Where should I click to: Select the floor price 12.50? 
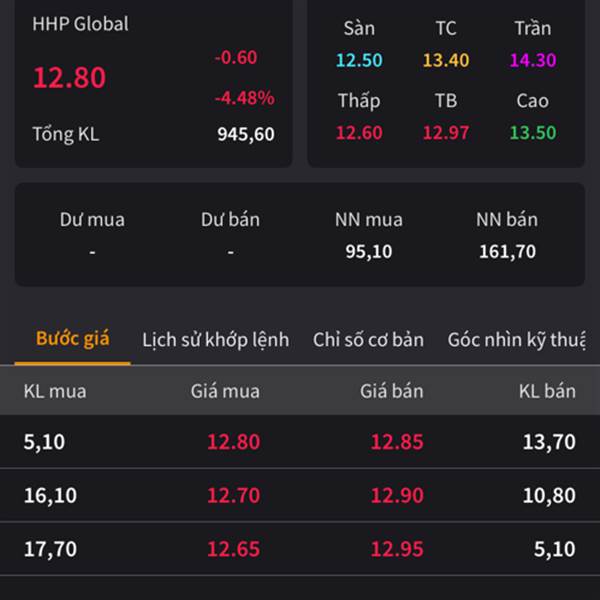coord(359,60)
